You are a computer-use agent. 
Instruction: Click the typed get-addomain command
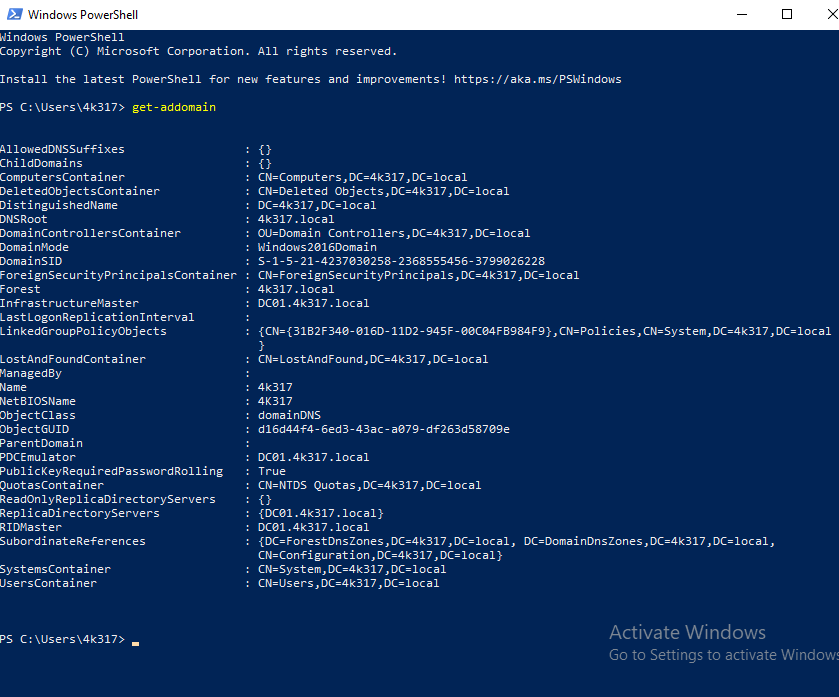[x=173, y=107]
